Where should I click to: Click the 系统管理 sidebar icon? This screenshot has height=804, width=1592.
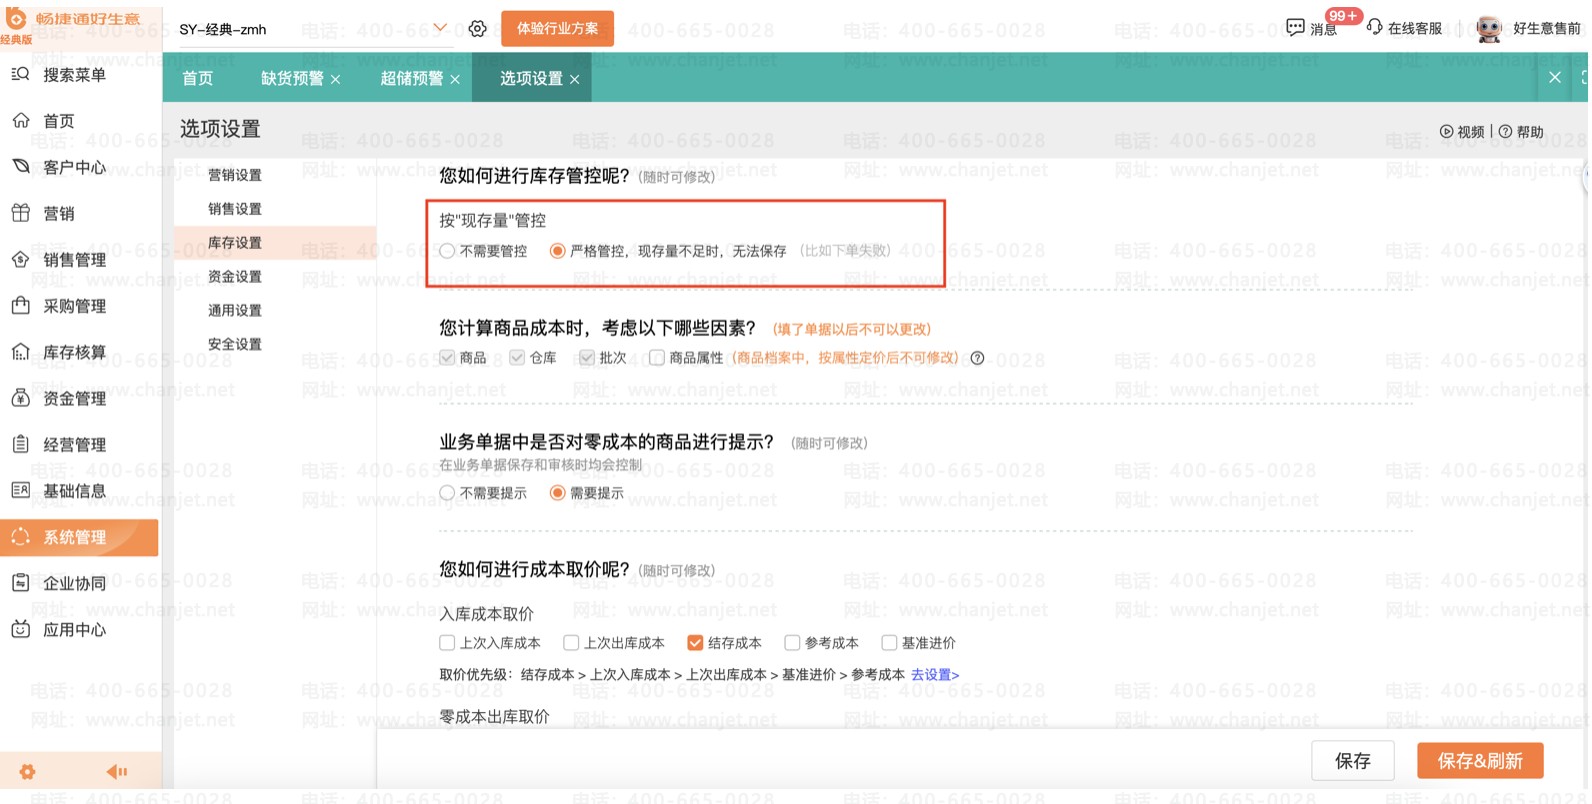point(20,537)
